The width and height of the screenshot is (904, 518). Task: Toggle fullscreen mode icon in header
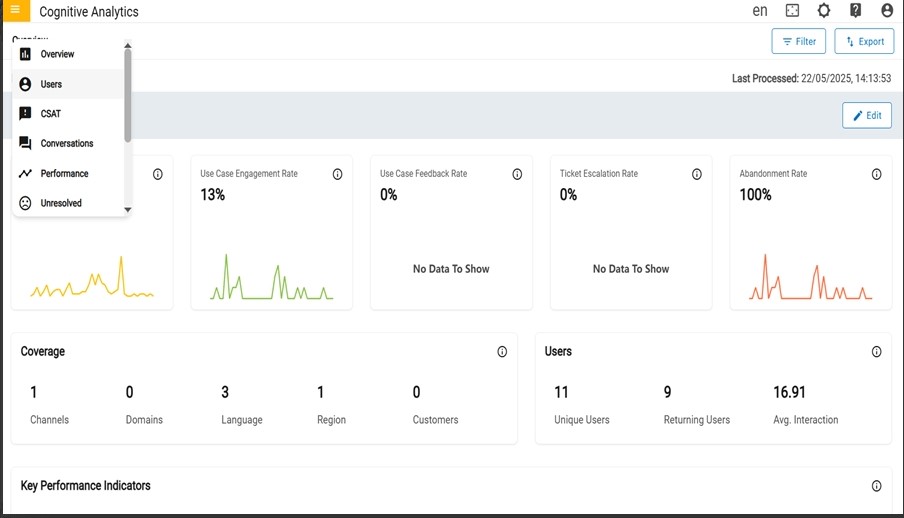[792, 11]
